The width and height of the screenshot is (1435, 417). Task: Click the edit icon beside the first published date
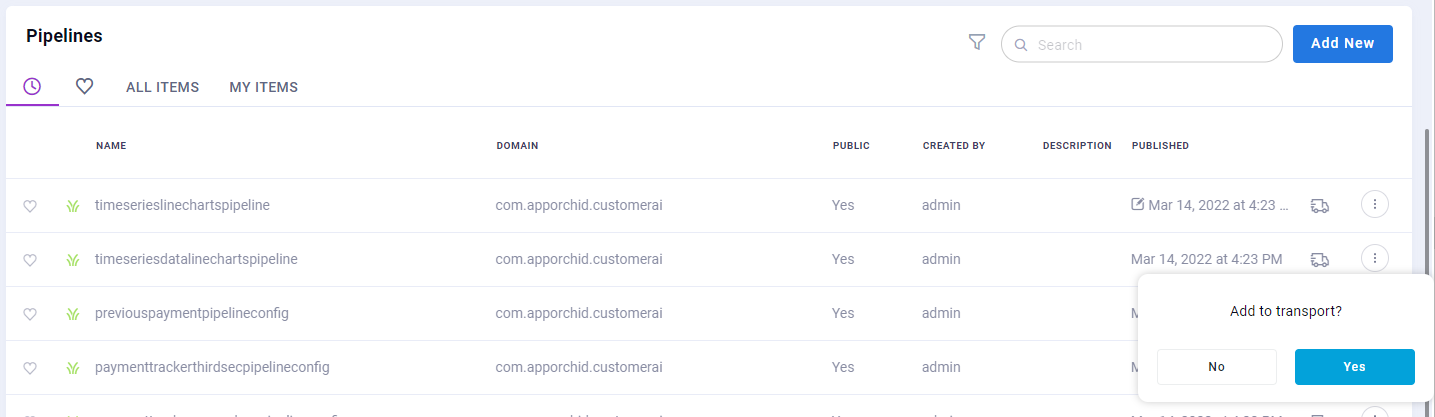1137,204
